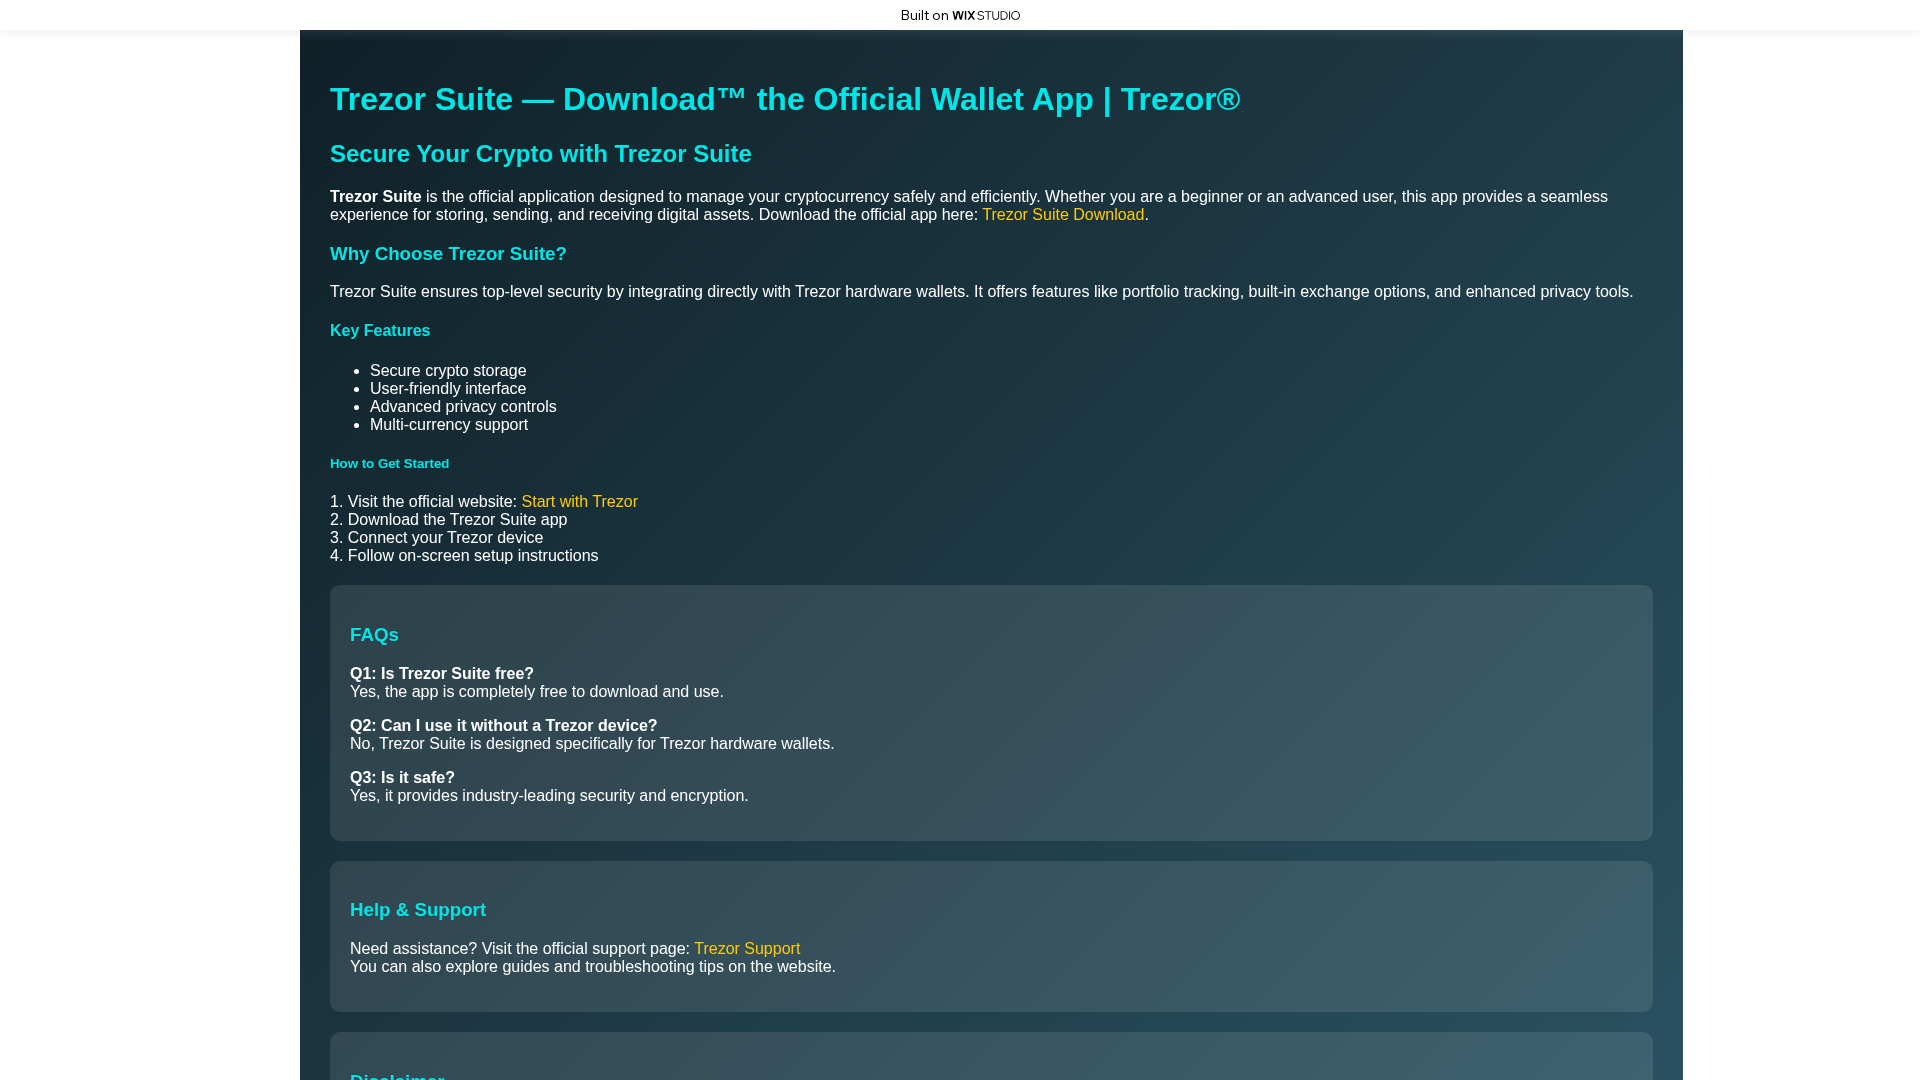Viewport: 1920px width, 1080px height.
Task: Click the FAQs section heading
Action: pyautogui.click(x=374, y=635)
